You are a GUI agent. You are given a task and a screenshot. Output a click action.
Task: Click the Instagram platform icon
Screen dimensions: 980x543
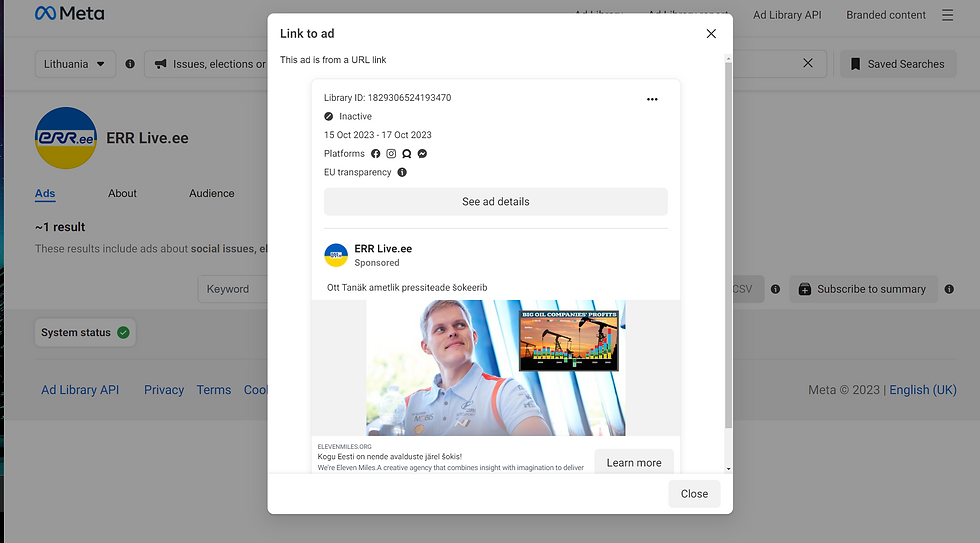391,154
